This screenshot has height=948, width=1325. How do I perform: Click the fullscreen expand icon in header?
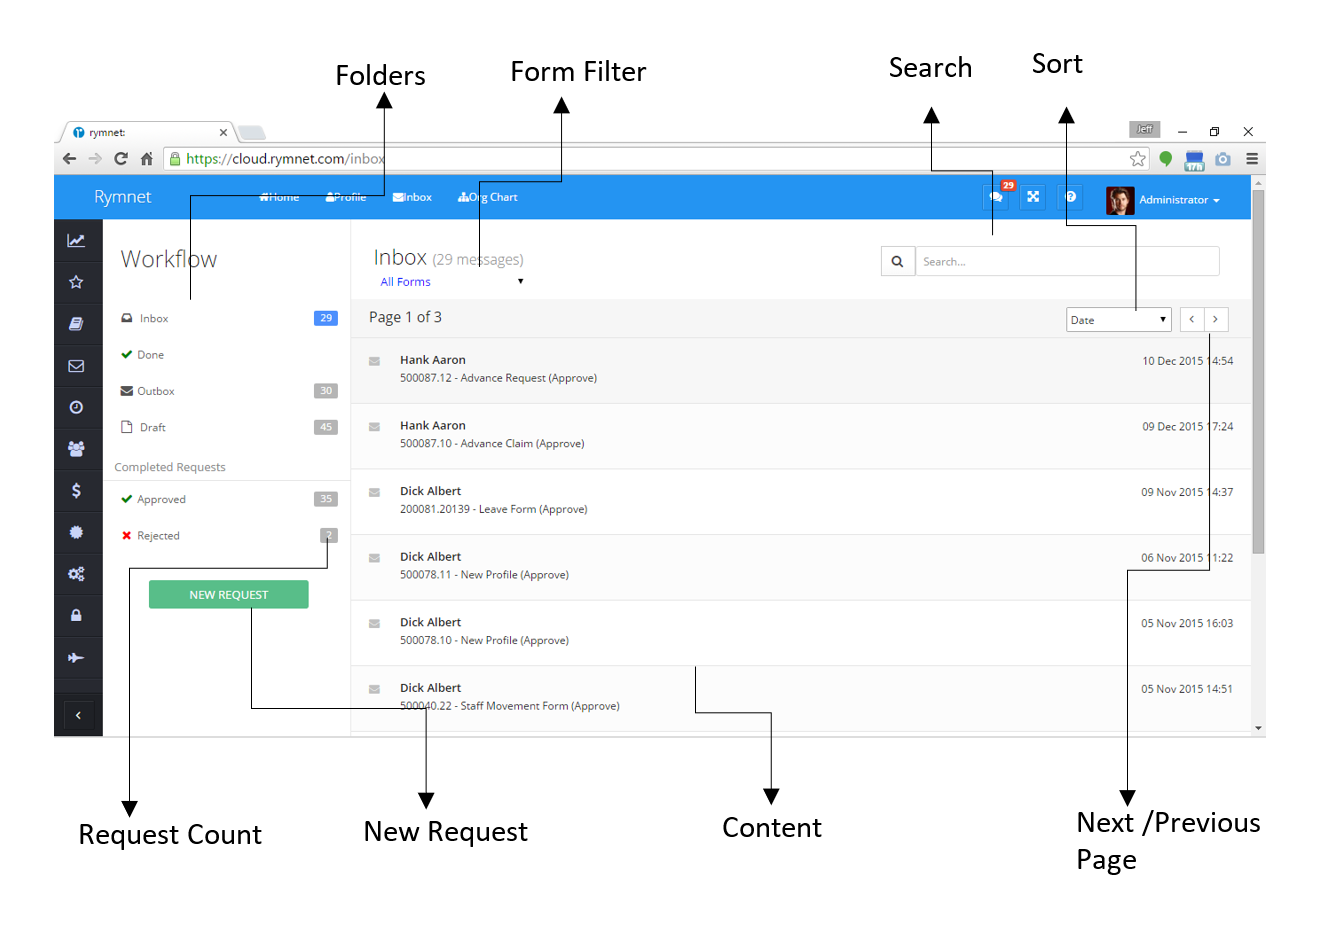[1033, 197]
